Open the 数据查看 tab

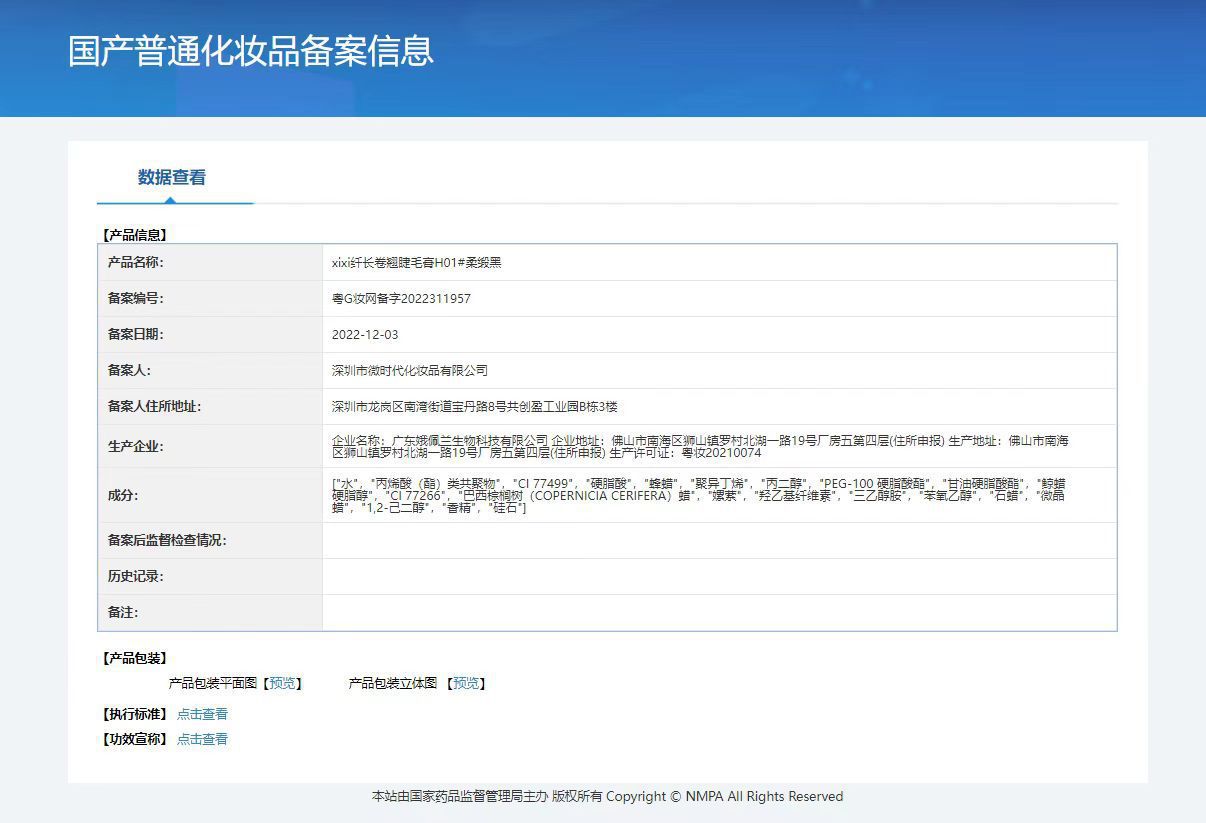(172, 177)
